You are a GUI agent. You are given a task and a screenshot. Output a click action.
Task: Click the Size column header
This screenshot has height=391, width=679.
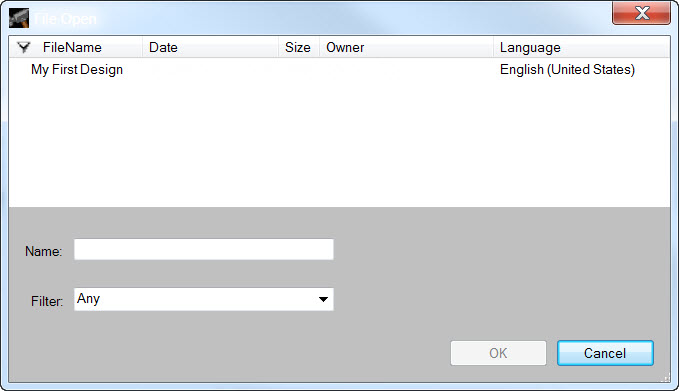[298, 47]
